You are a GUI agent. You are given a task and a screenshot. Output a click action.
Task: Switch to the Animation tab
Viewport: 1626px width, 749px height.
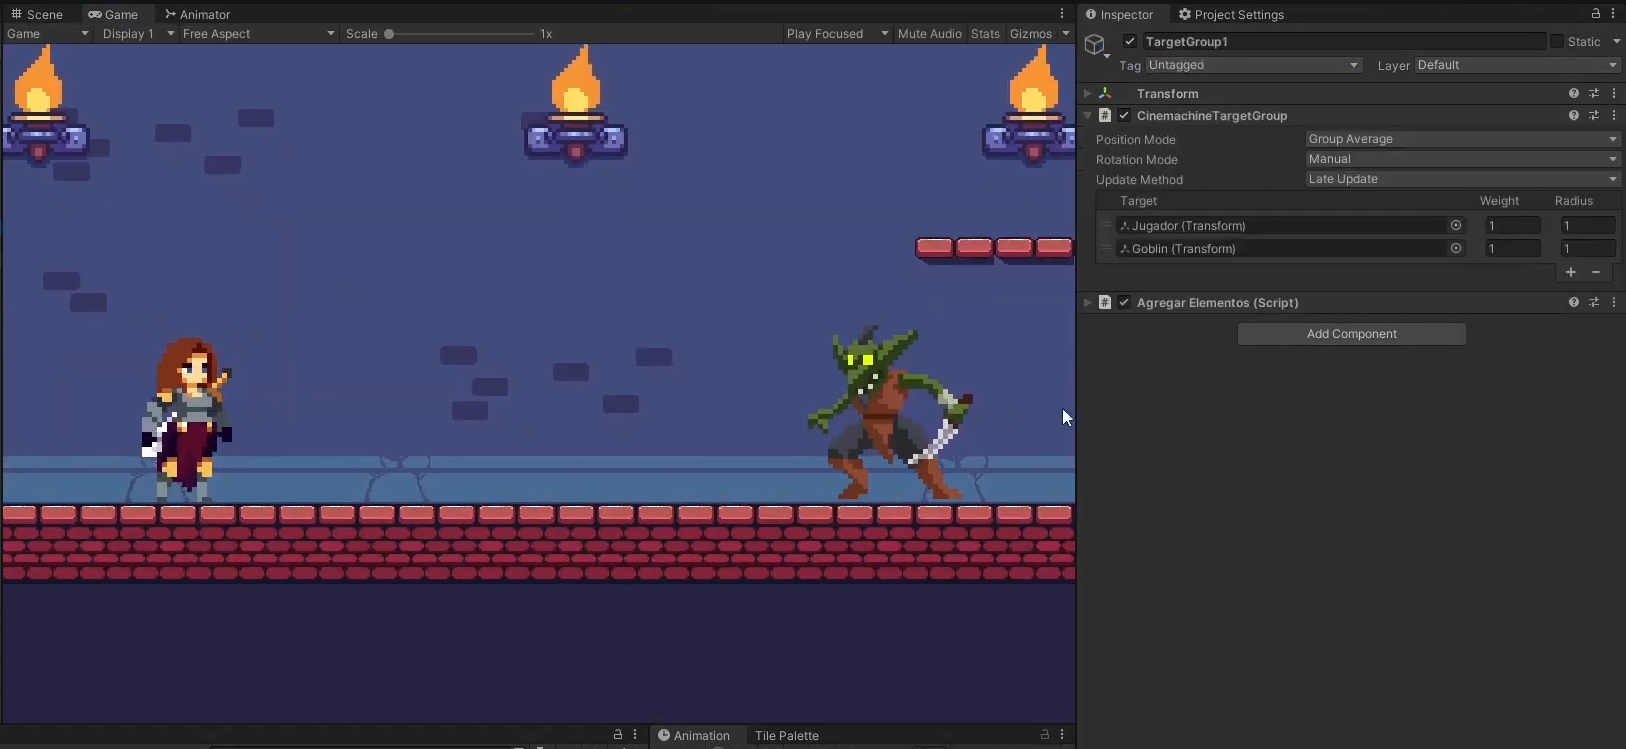693,735
